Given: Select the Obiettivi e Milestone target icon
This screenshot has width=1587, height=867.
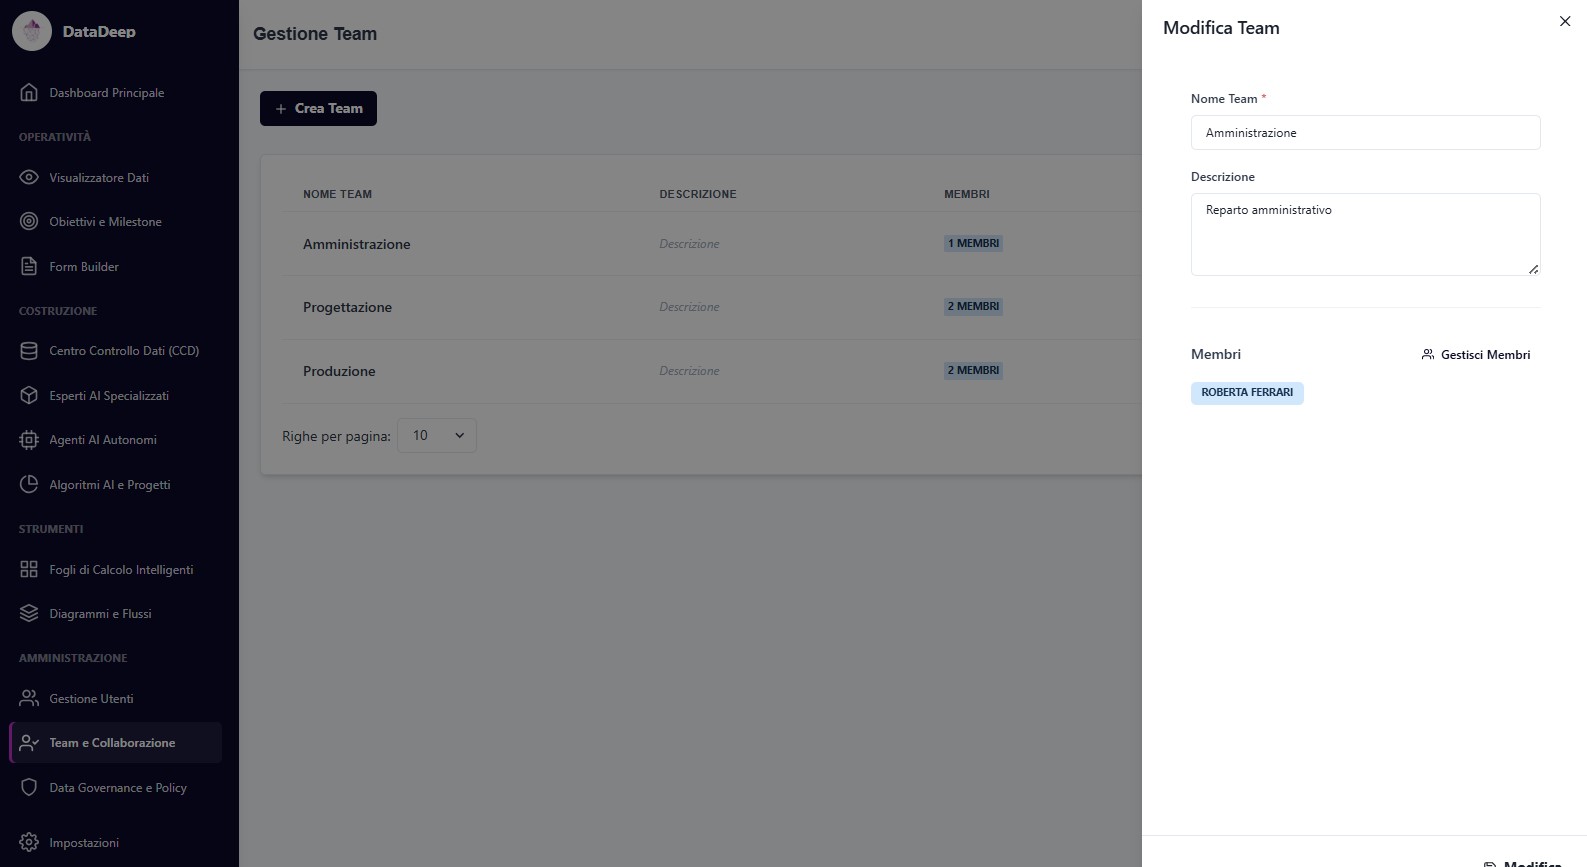Looking at the screenshot, I should [29, 222].
